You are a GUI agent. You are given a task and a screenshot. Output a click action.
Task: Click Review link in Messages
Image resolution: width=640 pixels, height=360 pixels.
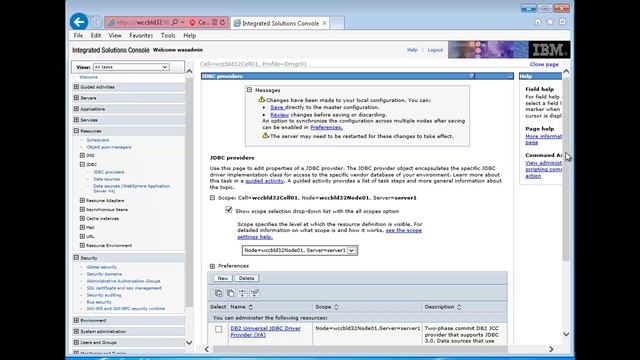[x=280, y=115]
